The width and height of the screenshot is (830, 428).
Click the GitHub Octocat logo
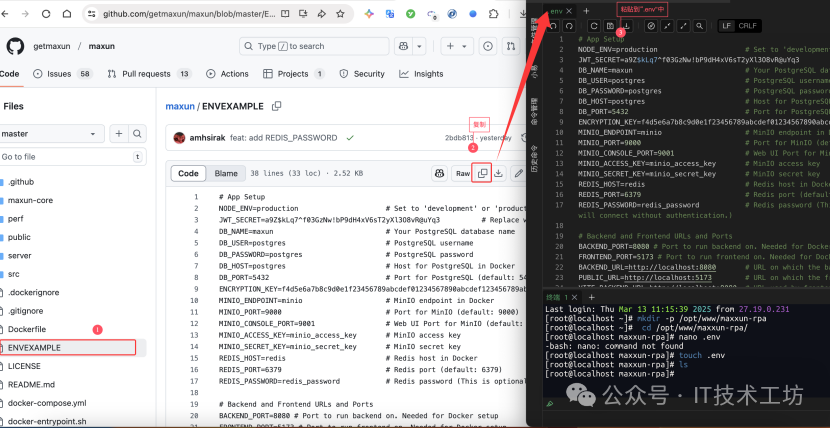click(15, 46)
